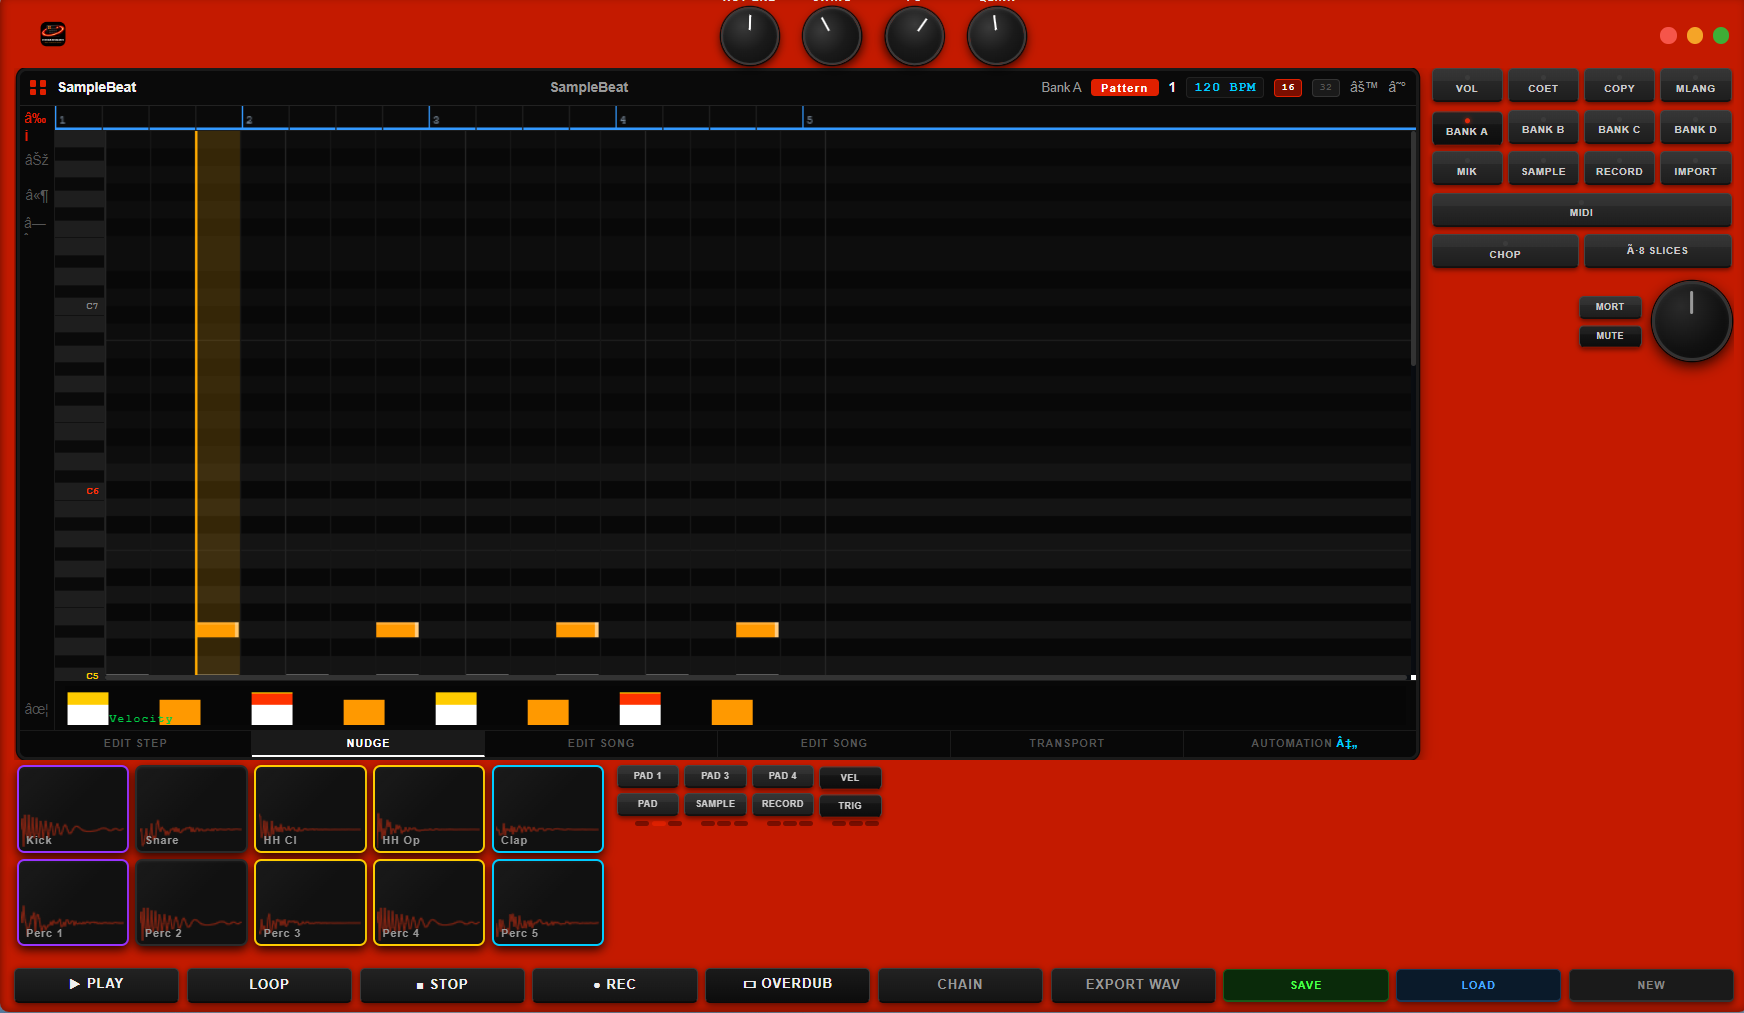Switch to Bank B
This screenshot has width=1744, height=1013.
click(x=1543, y=128)
